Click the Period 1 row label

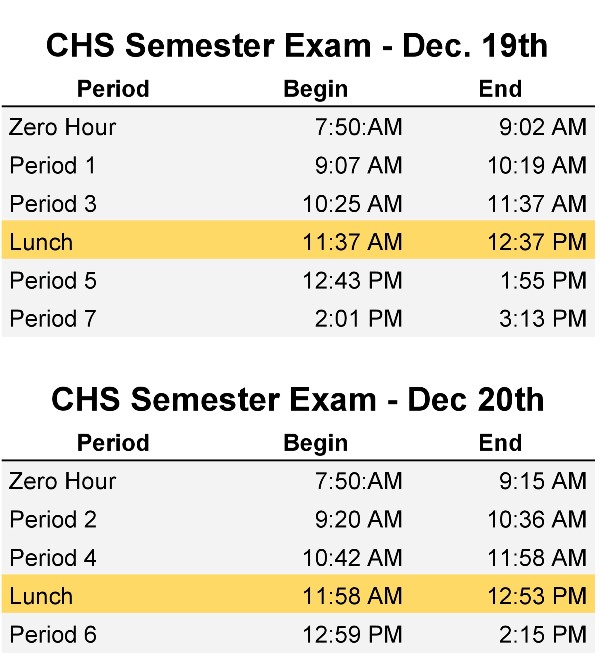pyautogui.click(x=53, y=165)
